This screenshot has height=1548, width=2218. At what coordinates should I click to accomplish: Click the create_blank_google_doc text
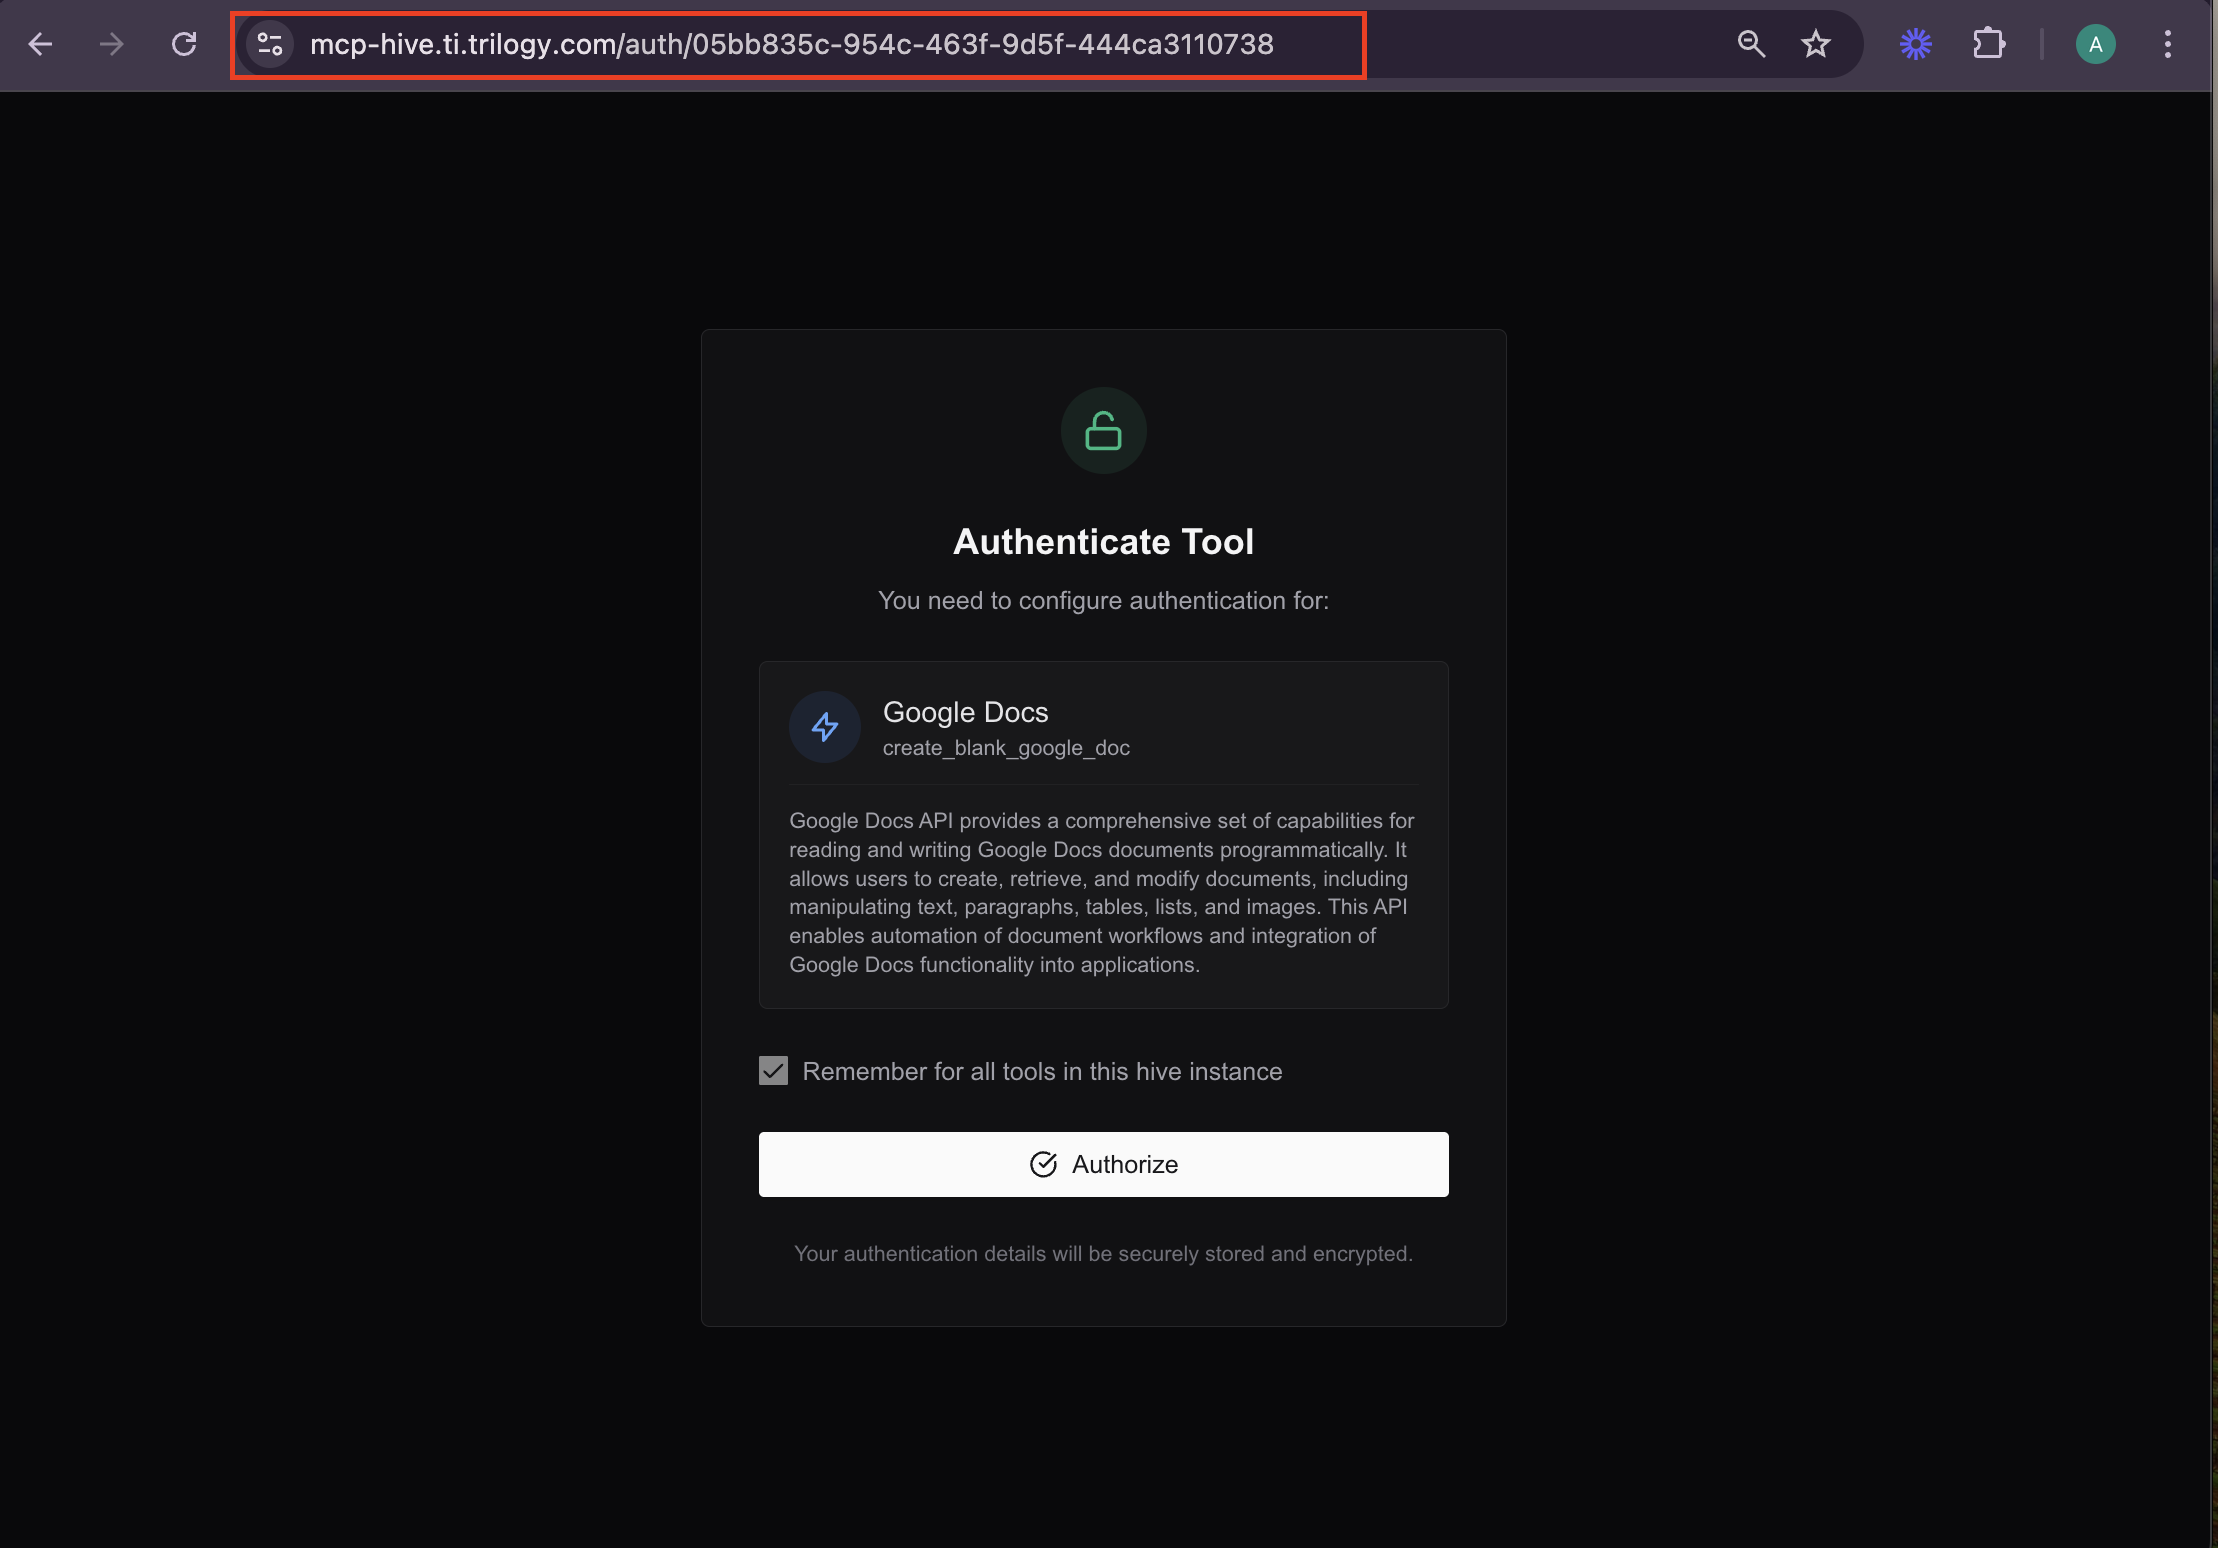pyautogui.click(x=1006, y=748)
